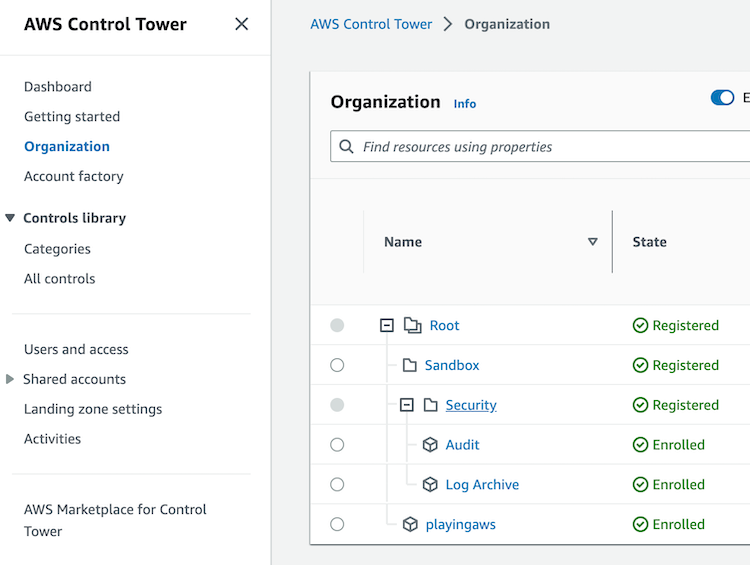Open the Root link

444,325
